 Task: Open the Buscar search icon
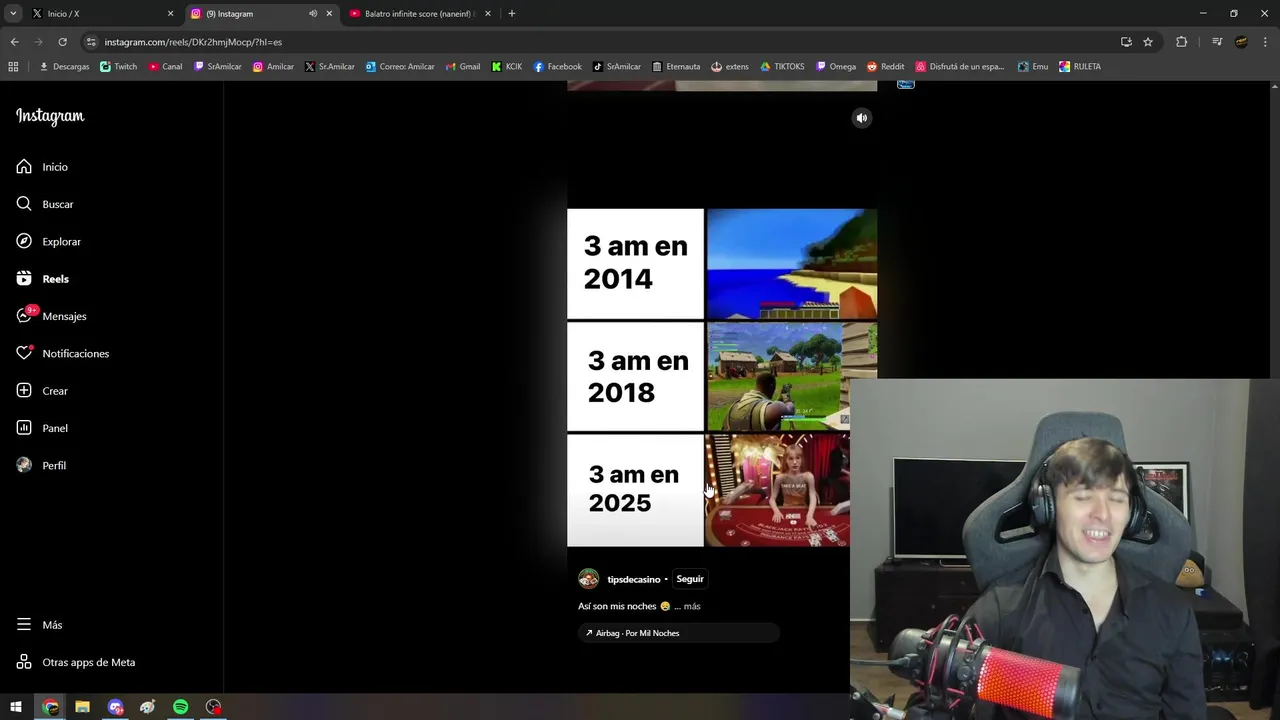pos(24,204)
